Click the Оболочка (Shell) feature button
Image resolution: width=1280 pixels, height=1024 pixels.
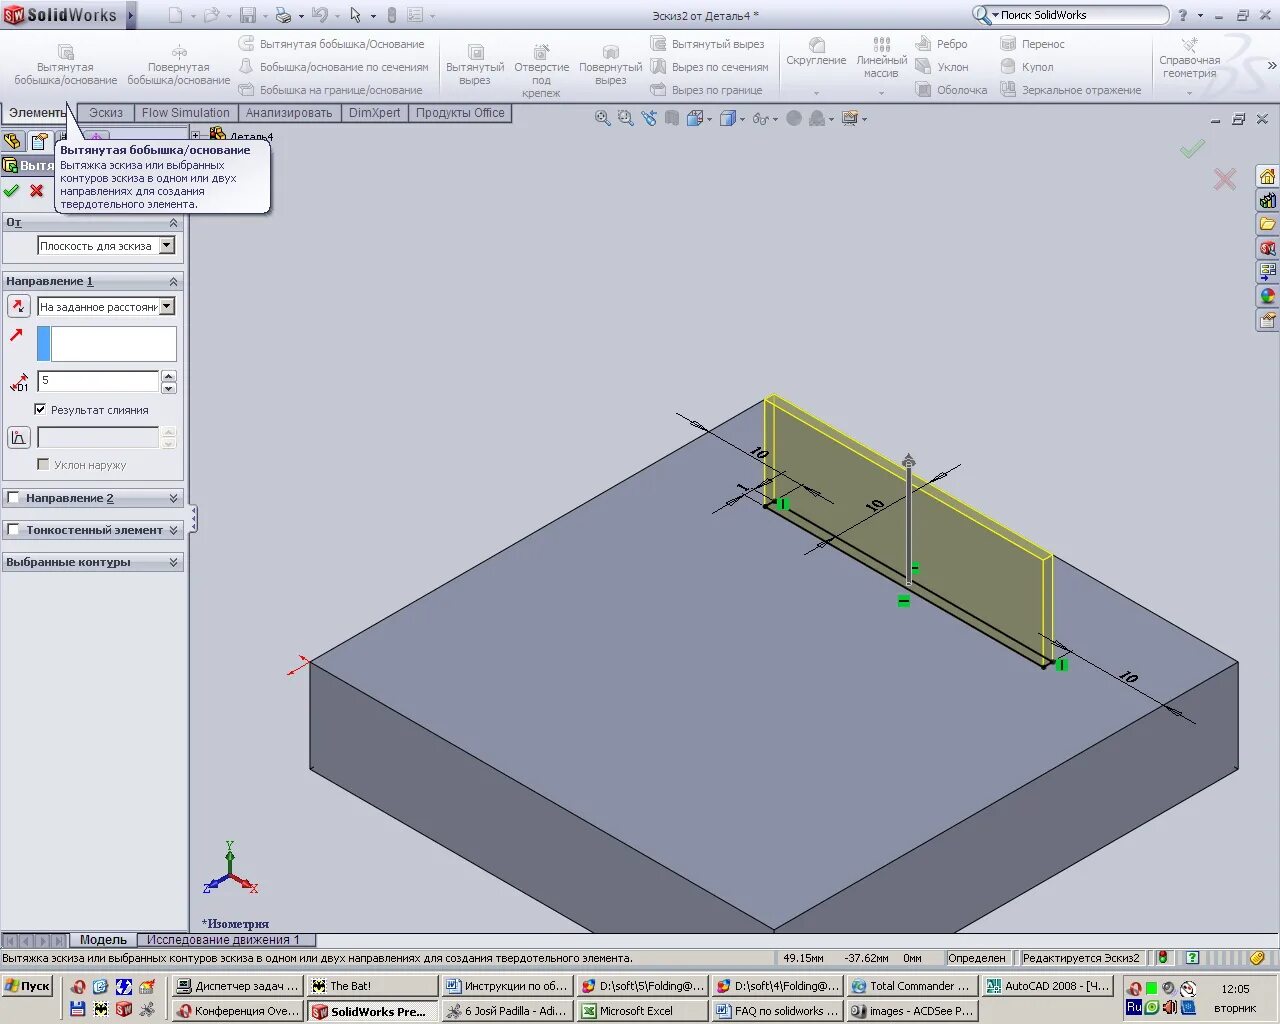pos(951,90)
